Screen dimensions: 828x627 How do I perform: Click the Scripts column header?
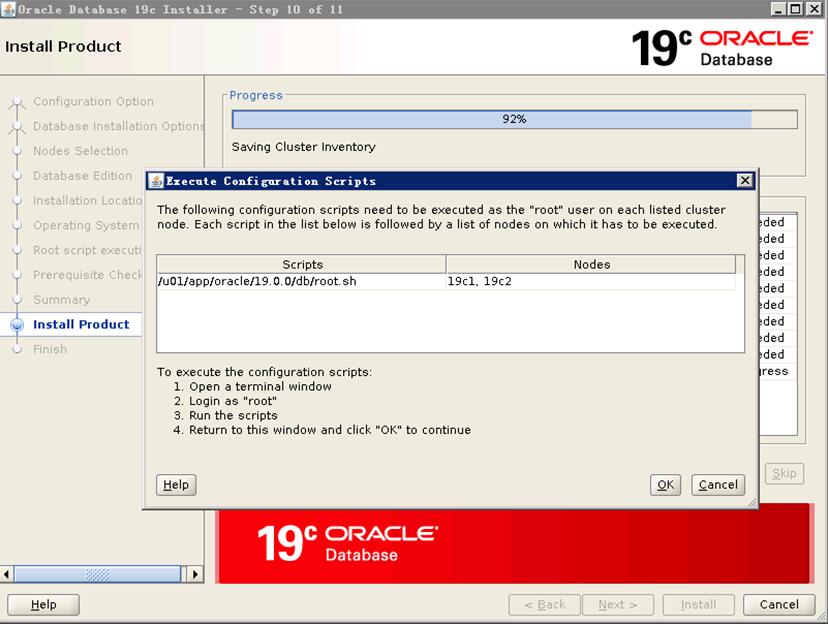[x=302, y=264]
